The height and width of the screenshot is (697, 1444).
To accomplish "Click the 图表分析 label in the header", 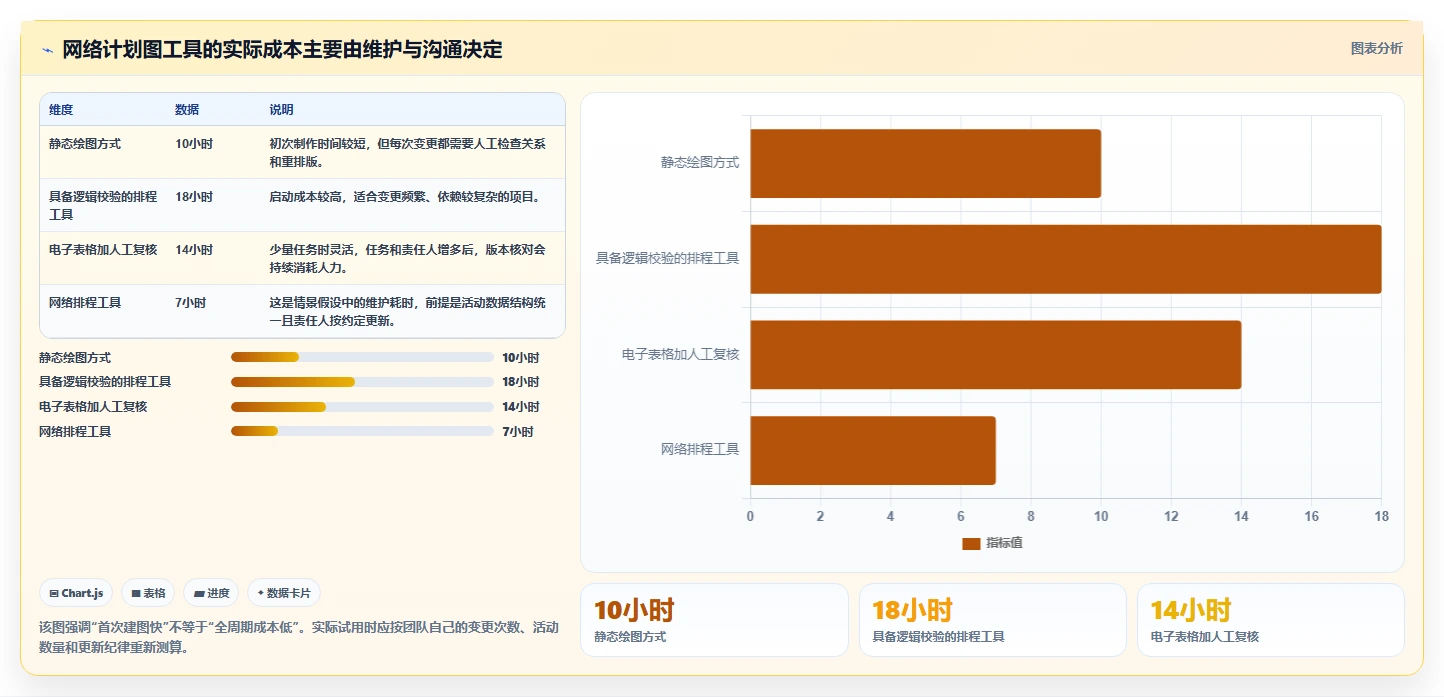I will tap(1376, 48).
